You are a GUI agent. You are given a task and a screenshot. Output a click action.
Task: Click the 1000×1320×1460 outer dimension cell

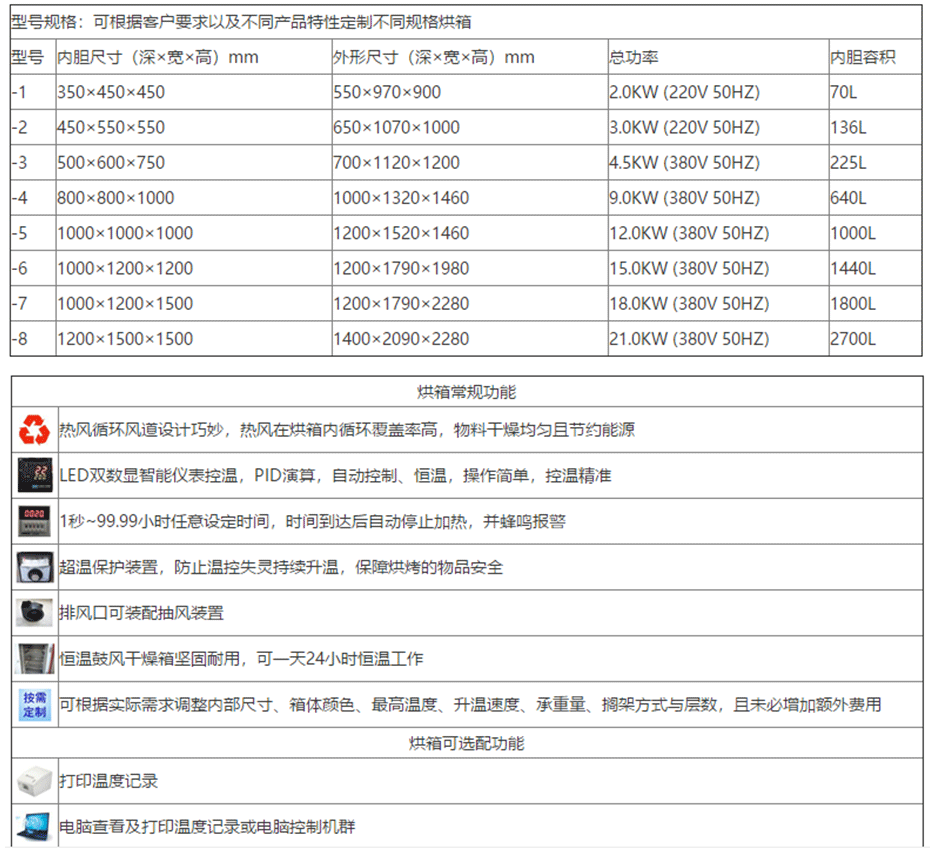tap(401, 198)
